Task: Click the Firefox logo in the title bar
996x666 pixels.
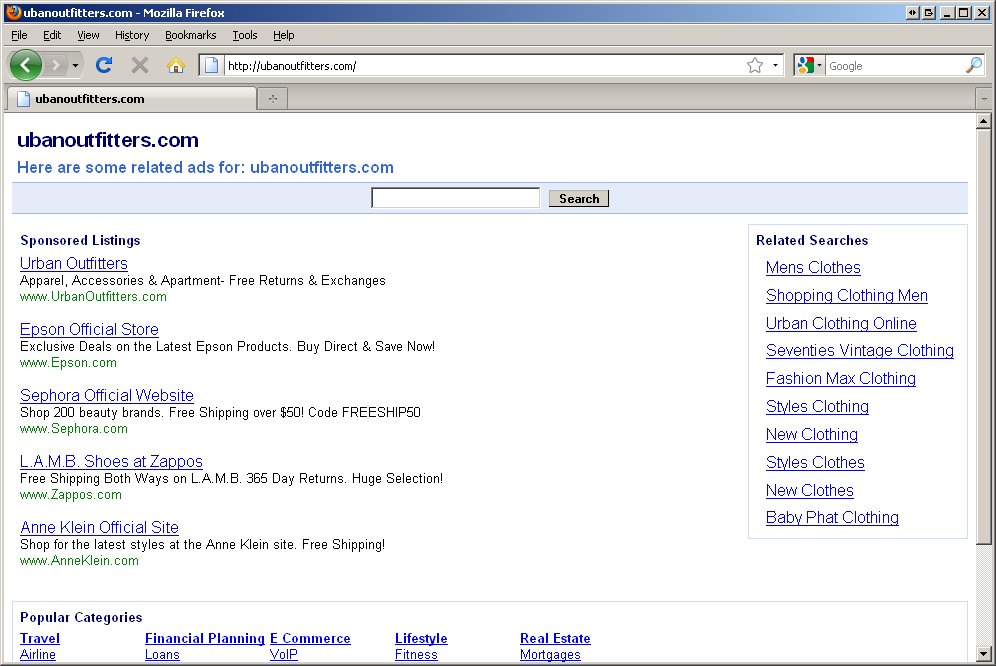Action: 13,12
